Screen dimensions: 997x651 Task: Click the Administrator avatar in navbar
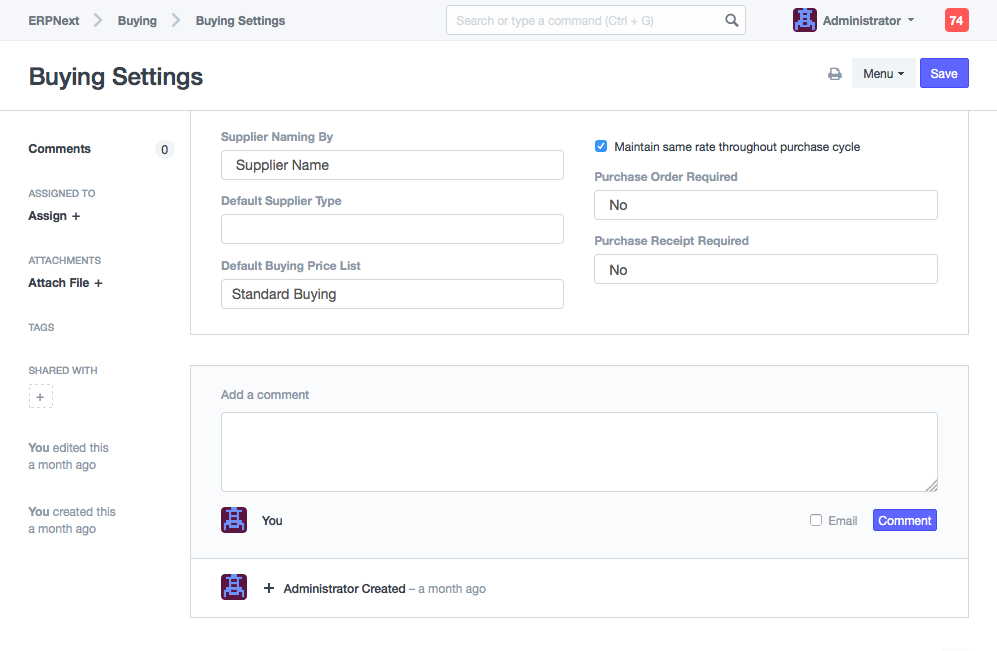click(804, 20)
